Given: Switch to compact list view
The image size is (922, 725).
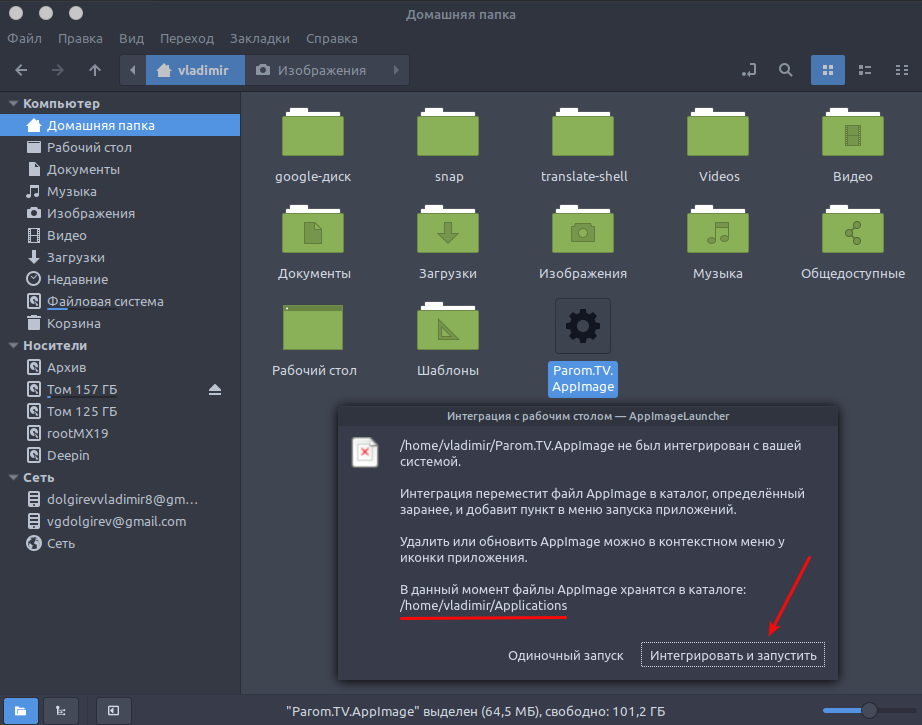Looking at the screenshot, I should pos(900,70).
